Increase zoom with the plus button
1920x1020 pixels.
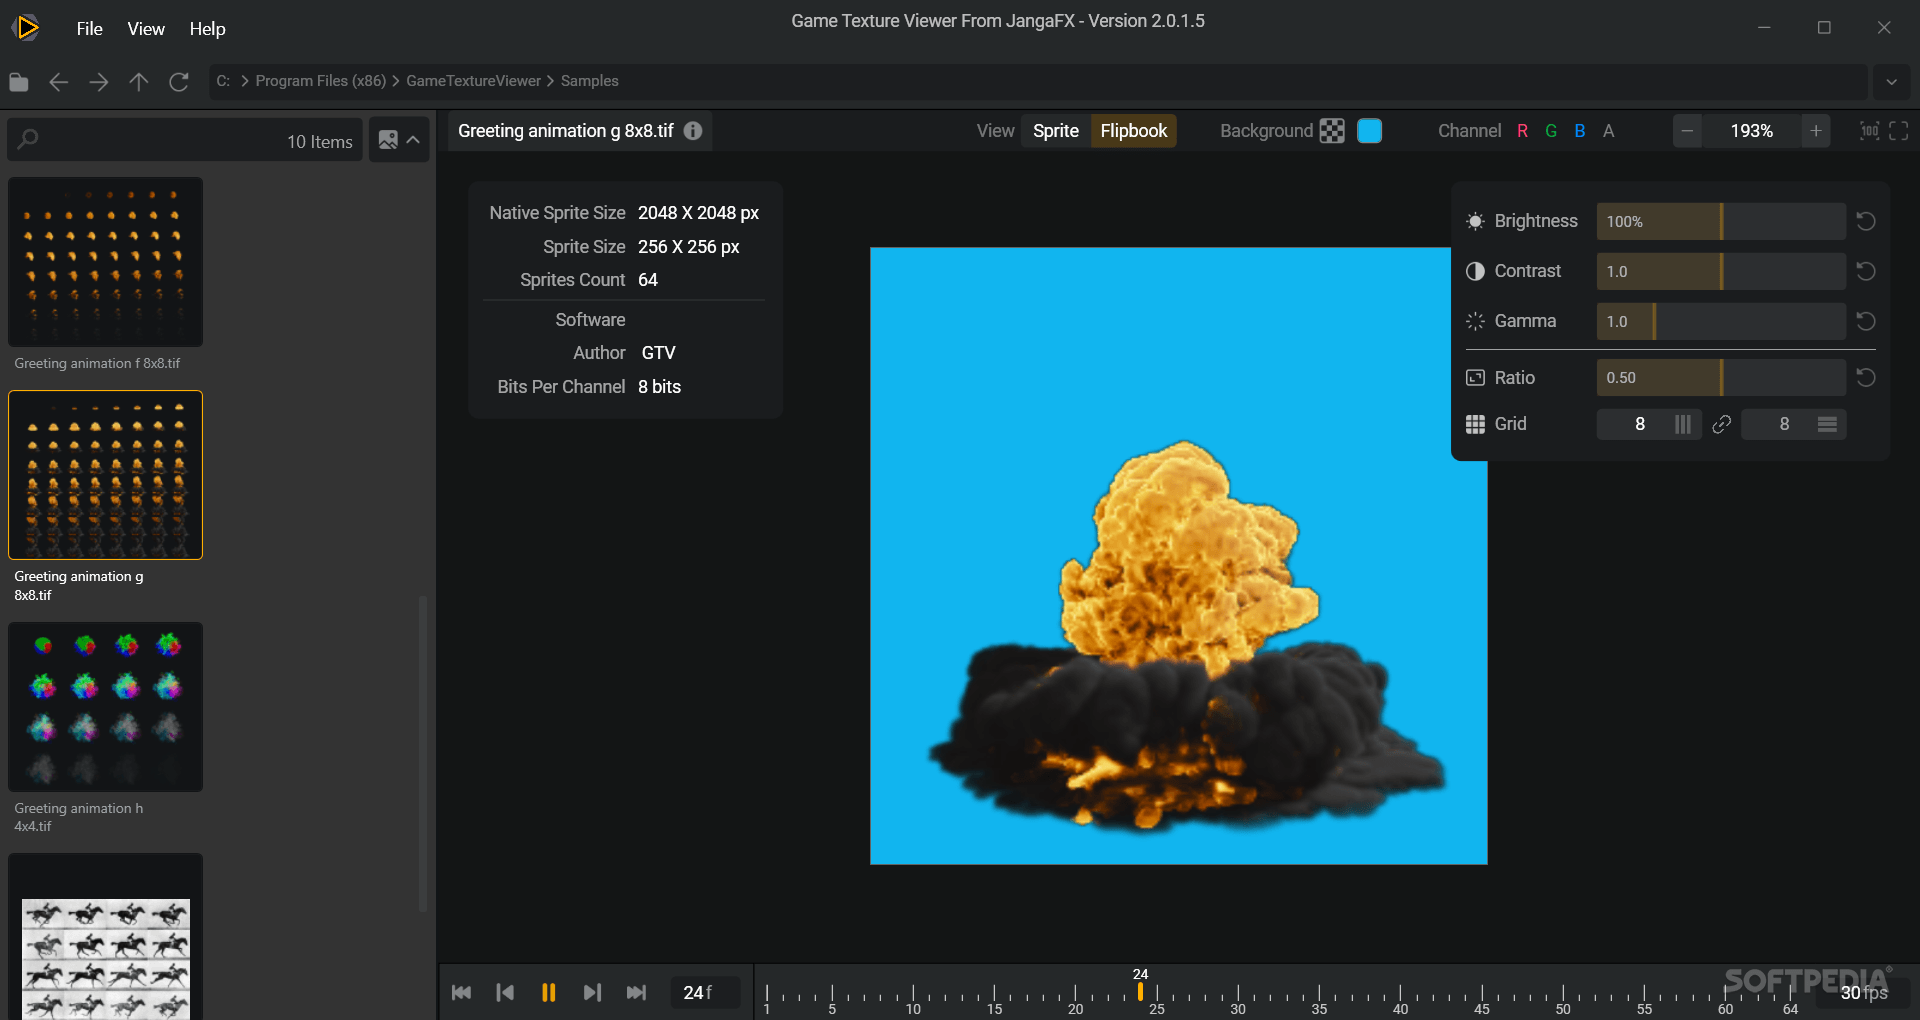click(x=1816, y=130)
